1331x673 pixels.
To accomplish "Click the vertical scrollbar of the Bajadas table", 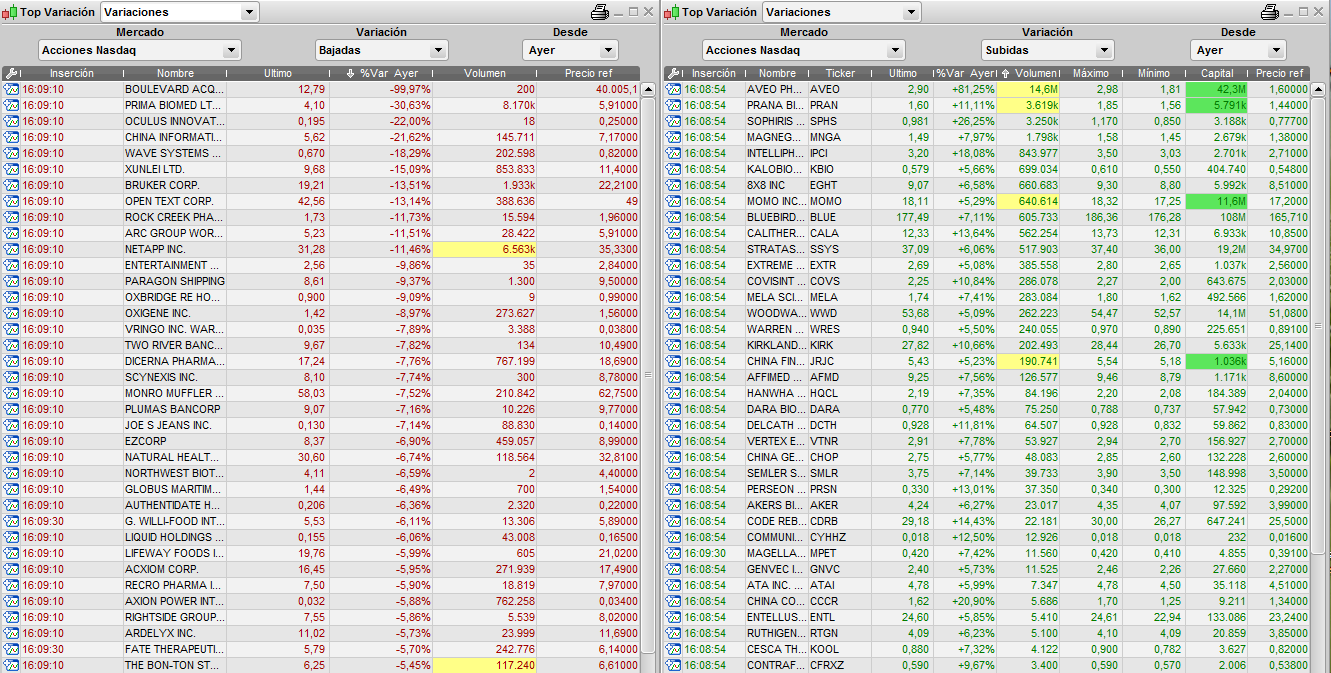I will tap(648, 376).
